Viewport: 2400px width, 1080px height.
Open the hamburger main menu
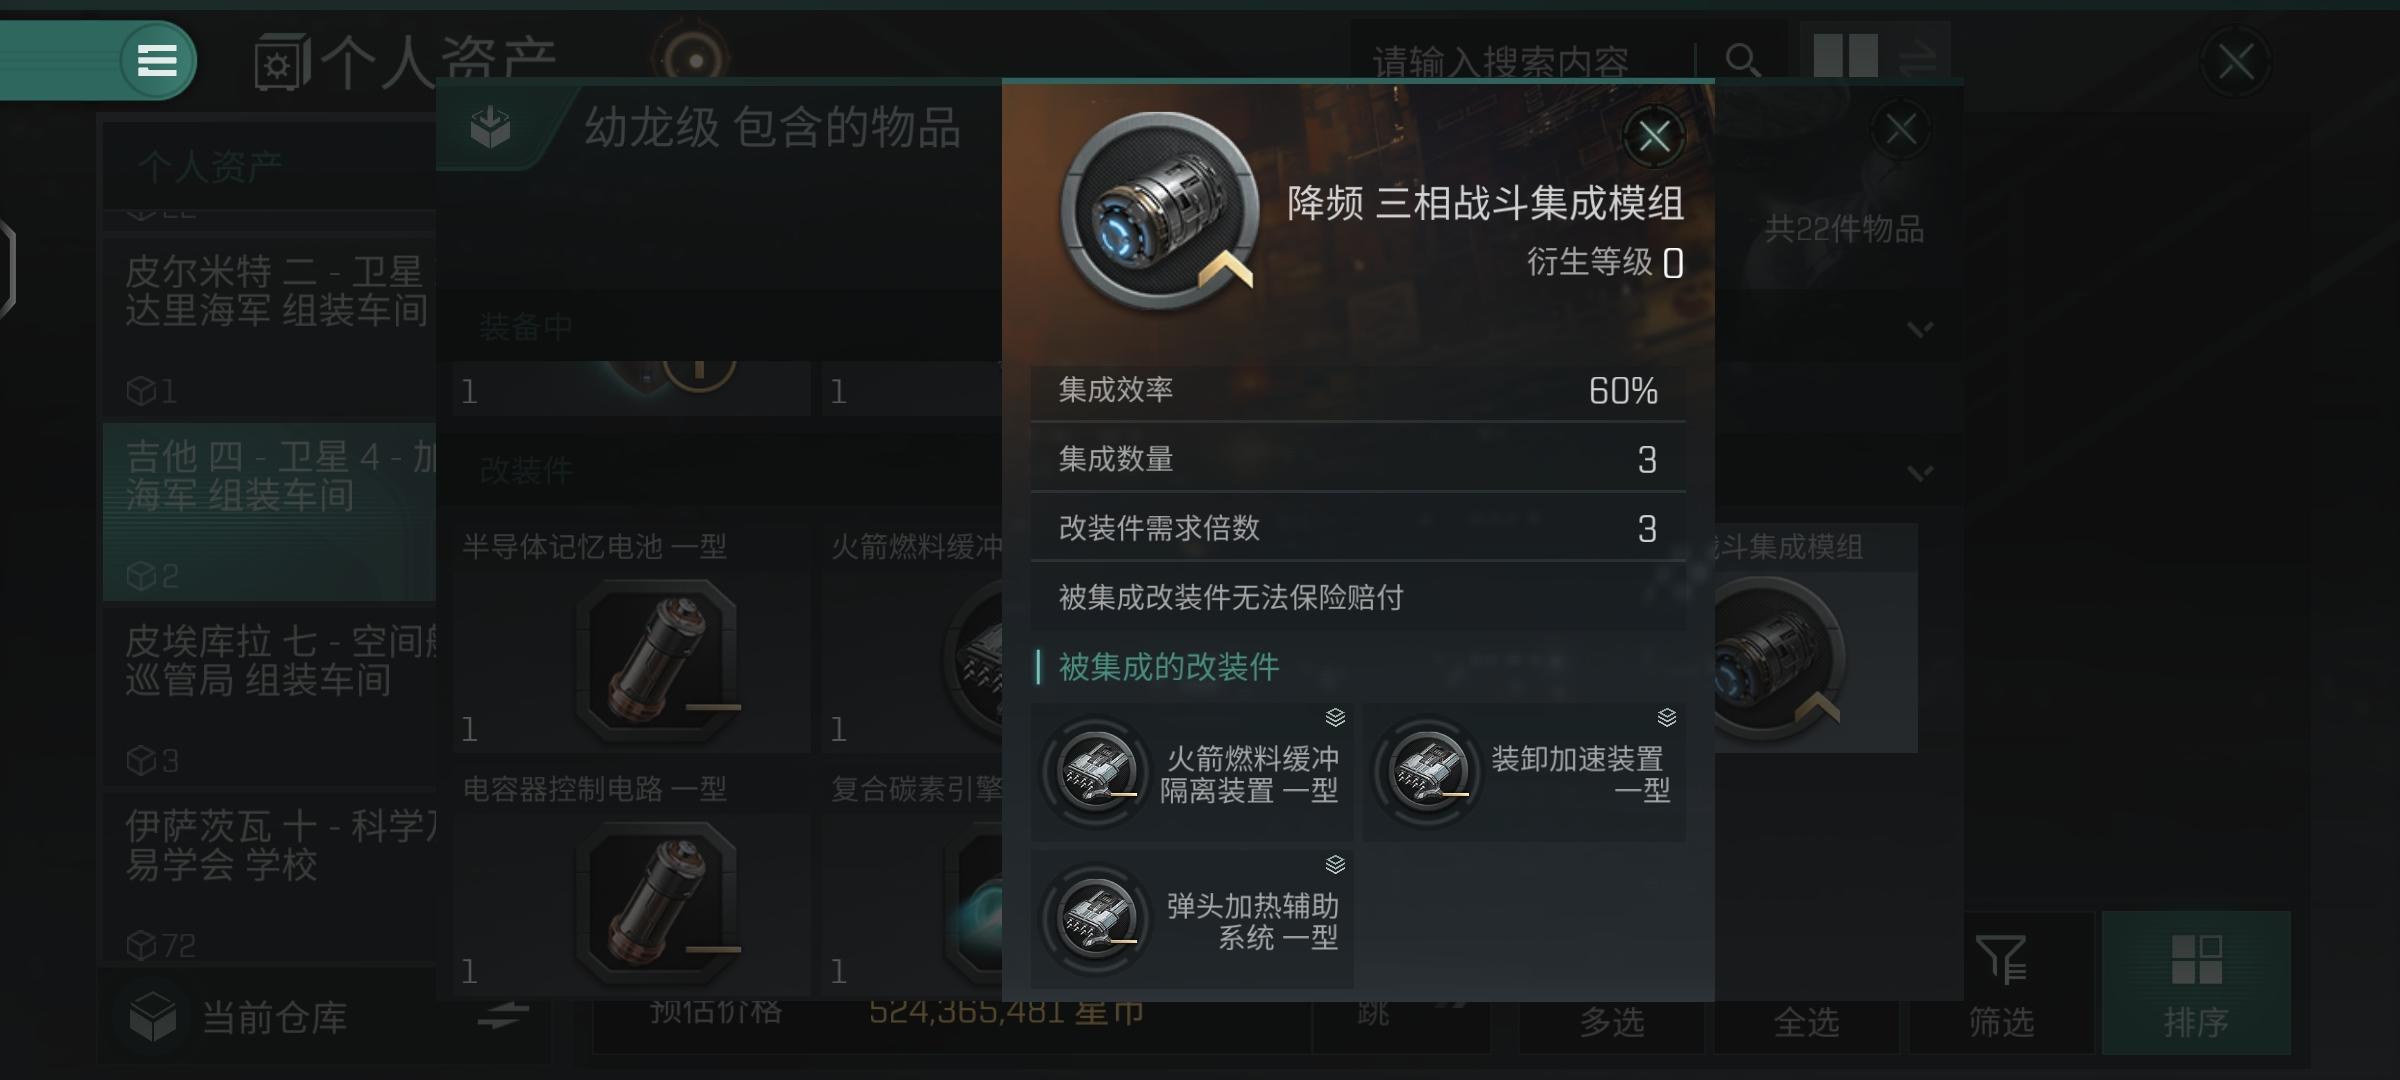click(157, 60)
